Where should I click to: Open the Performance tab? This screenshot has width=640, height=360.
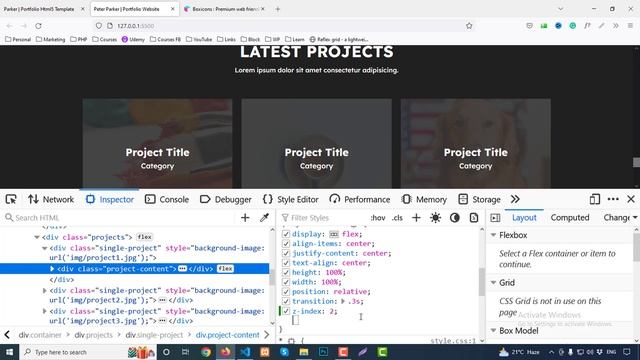[360, 199]
